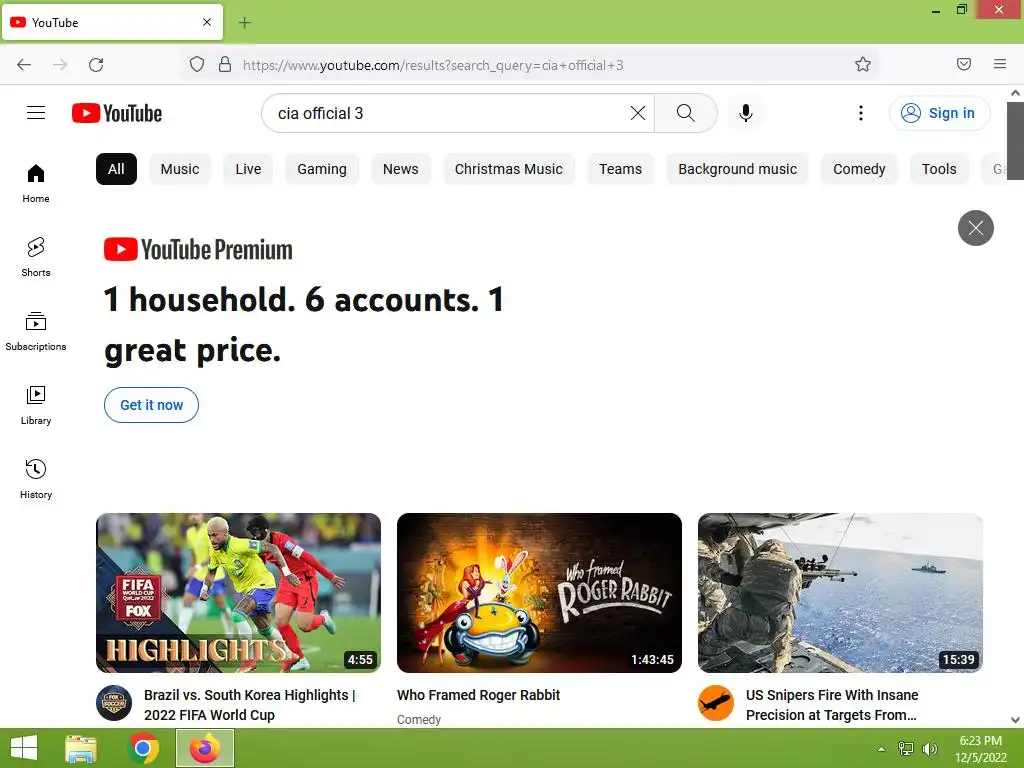Dismiss the YouTube Premium promo banner
Image resolution: width=1024 pixels, height=768 pixels.
(x=976, y=228)
